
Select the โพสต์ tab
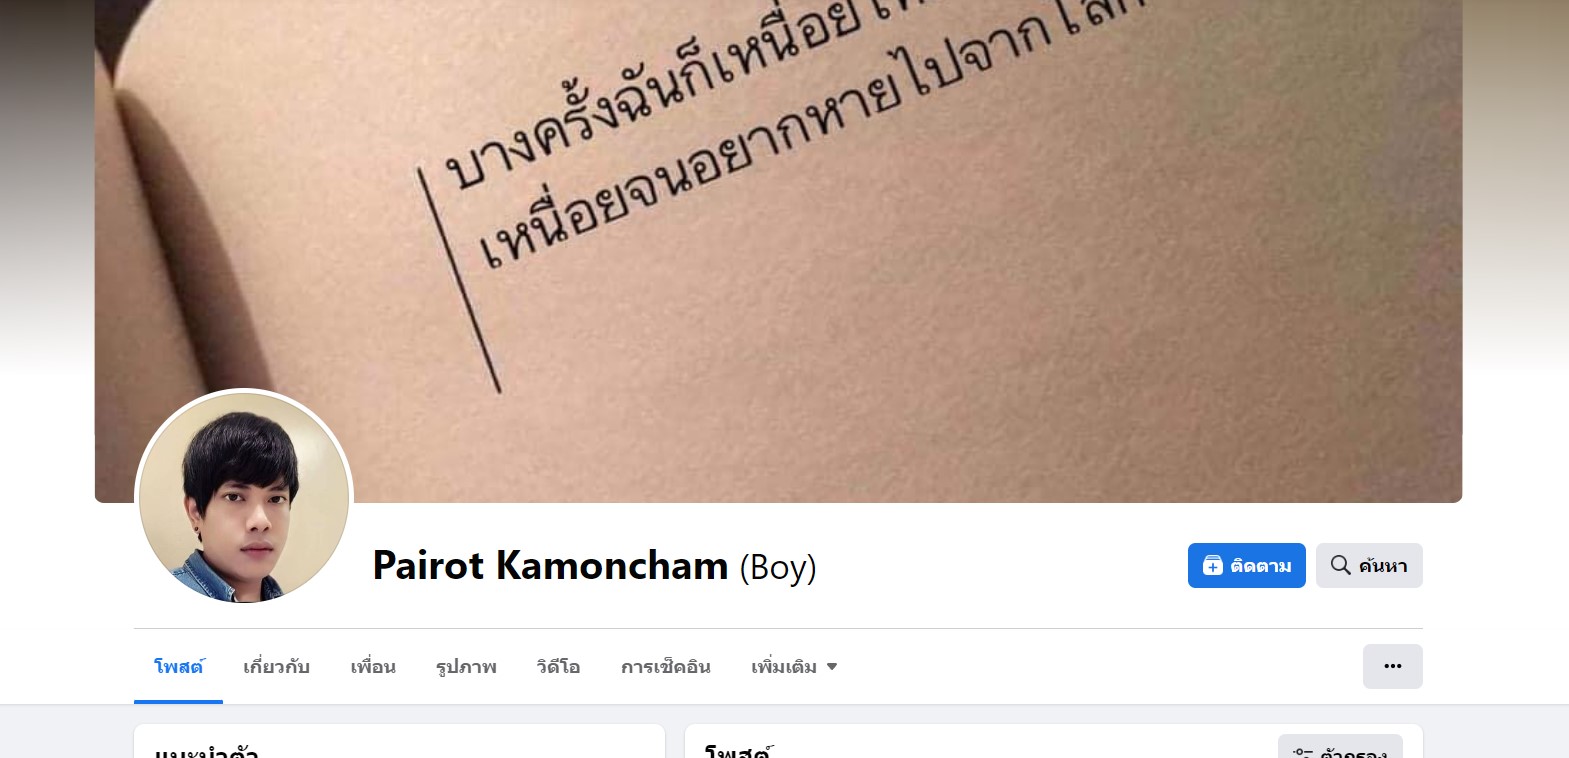click(x=178, y=666)
